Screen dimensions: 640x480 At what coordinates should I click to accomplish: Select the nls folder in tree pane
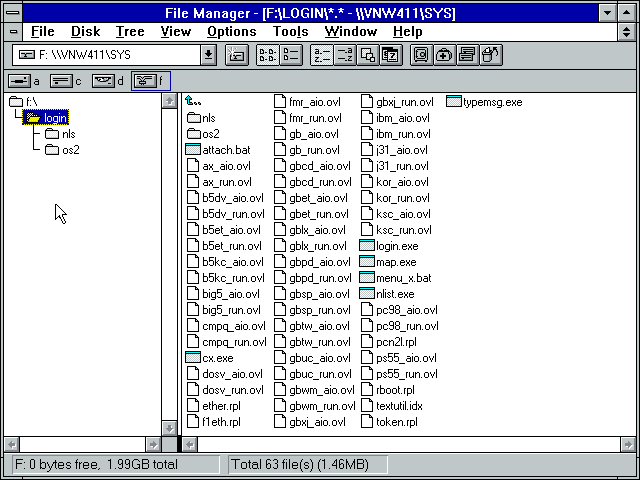[60, 134]
